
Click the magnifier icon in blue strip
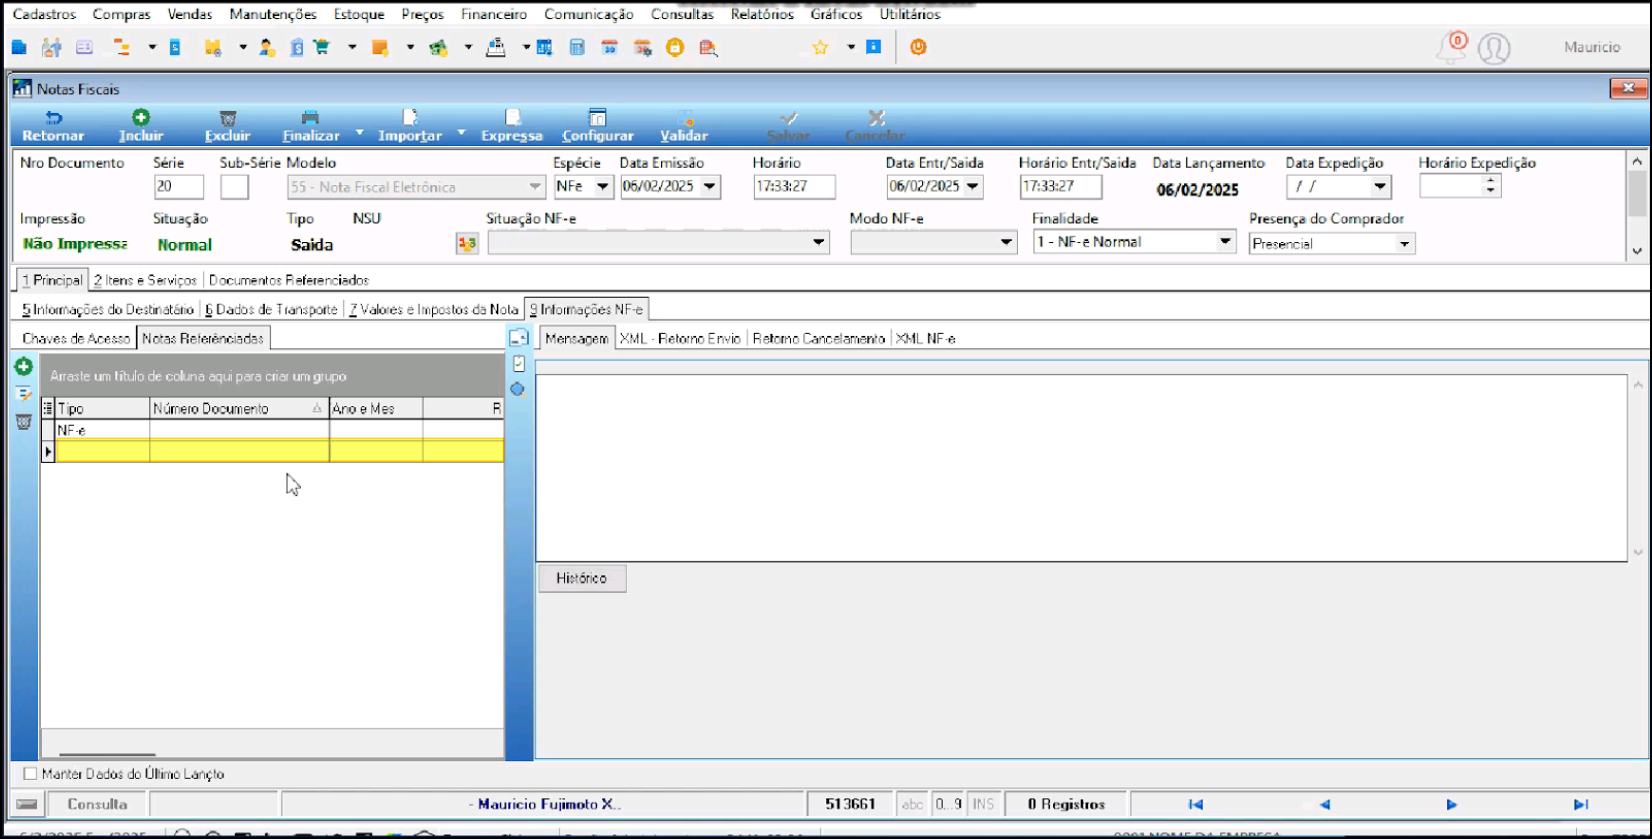pyautogui.click(x=517, y=389)
